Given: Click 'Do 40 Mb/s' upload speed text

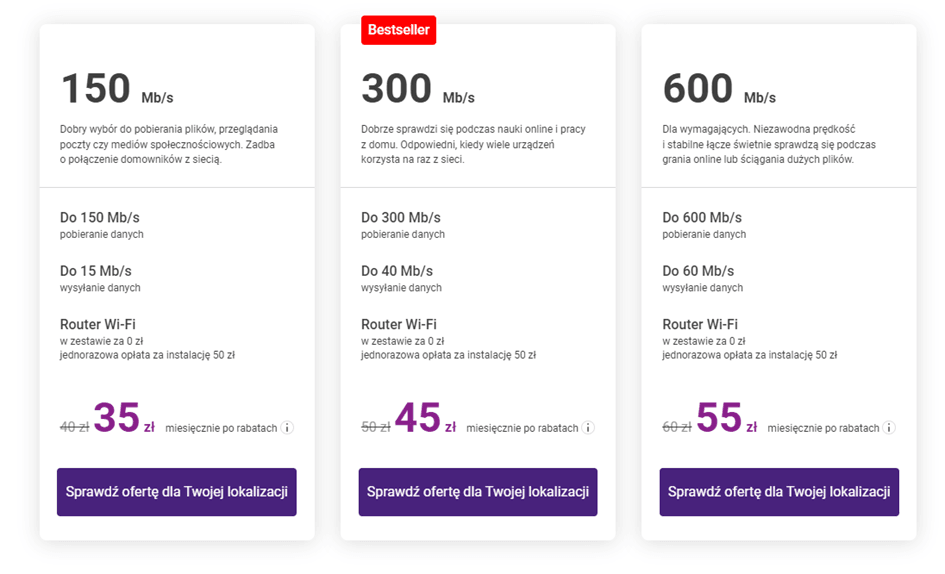Looking at the screenshot, I should coord(397,271).
